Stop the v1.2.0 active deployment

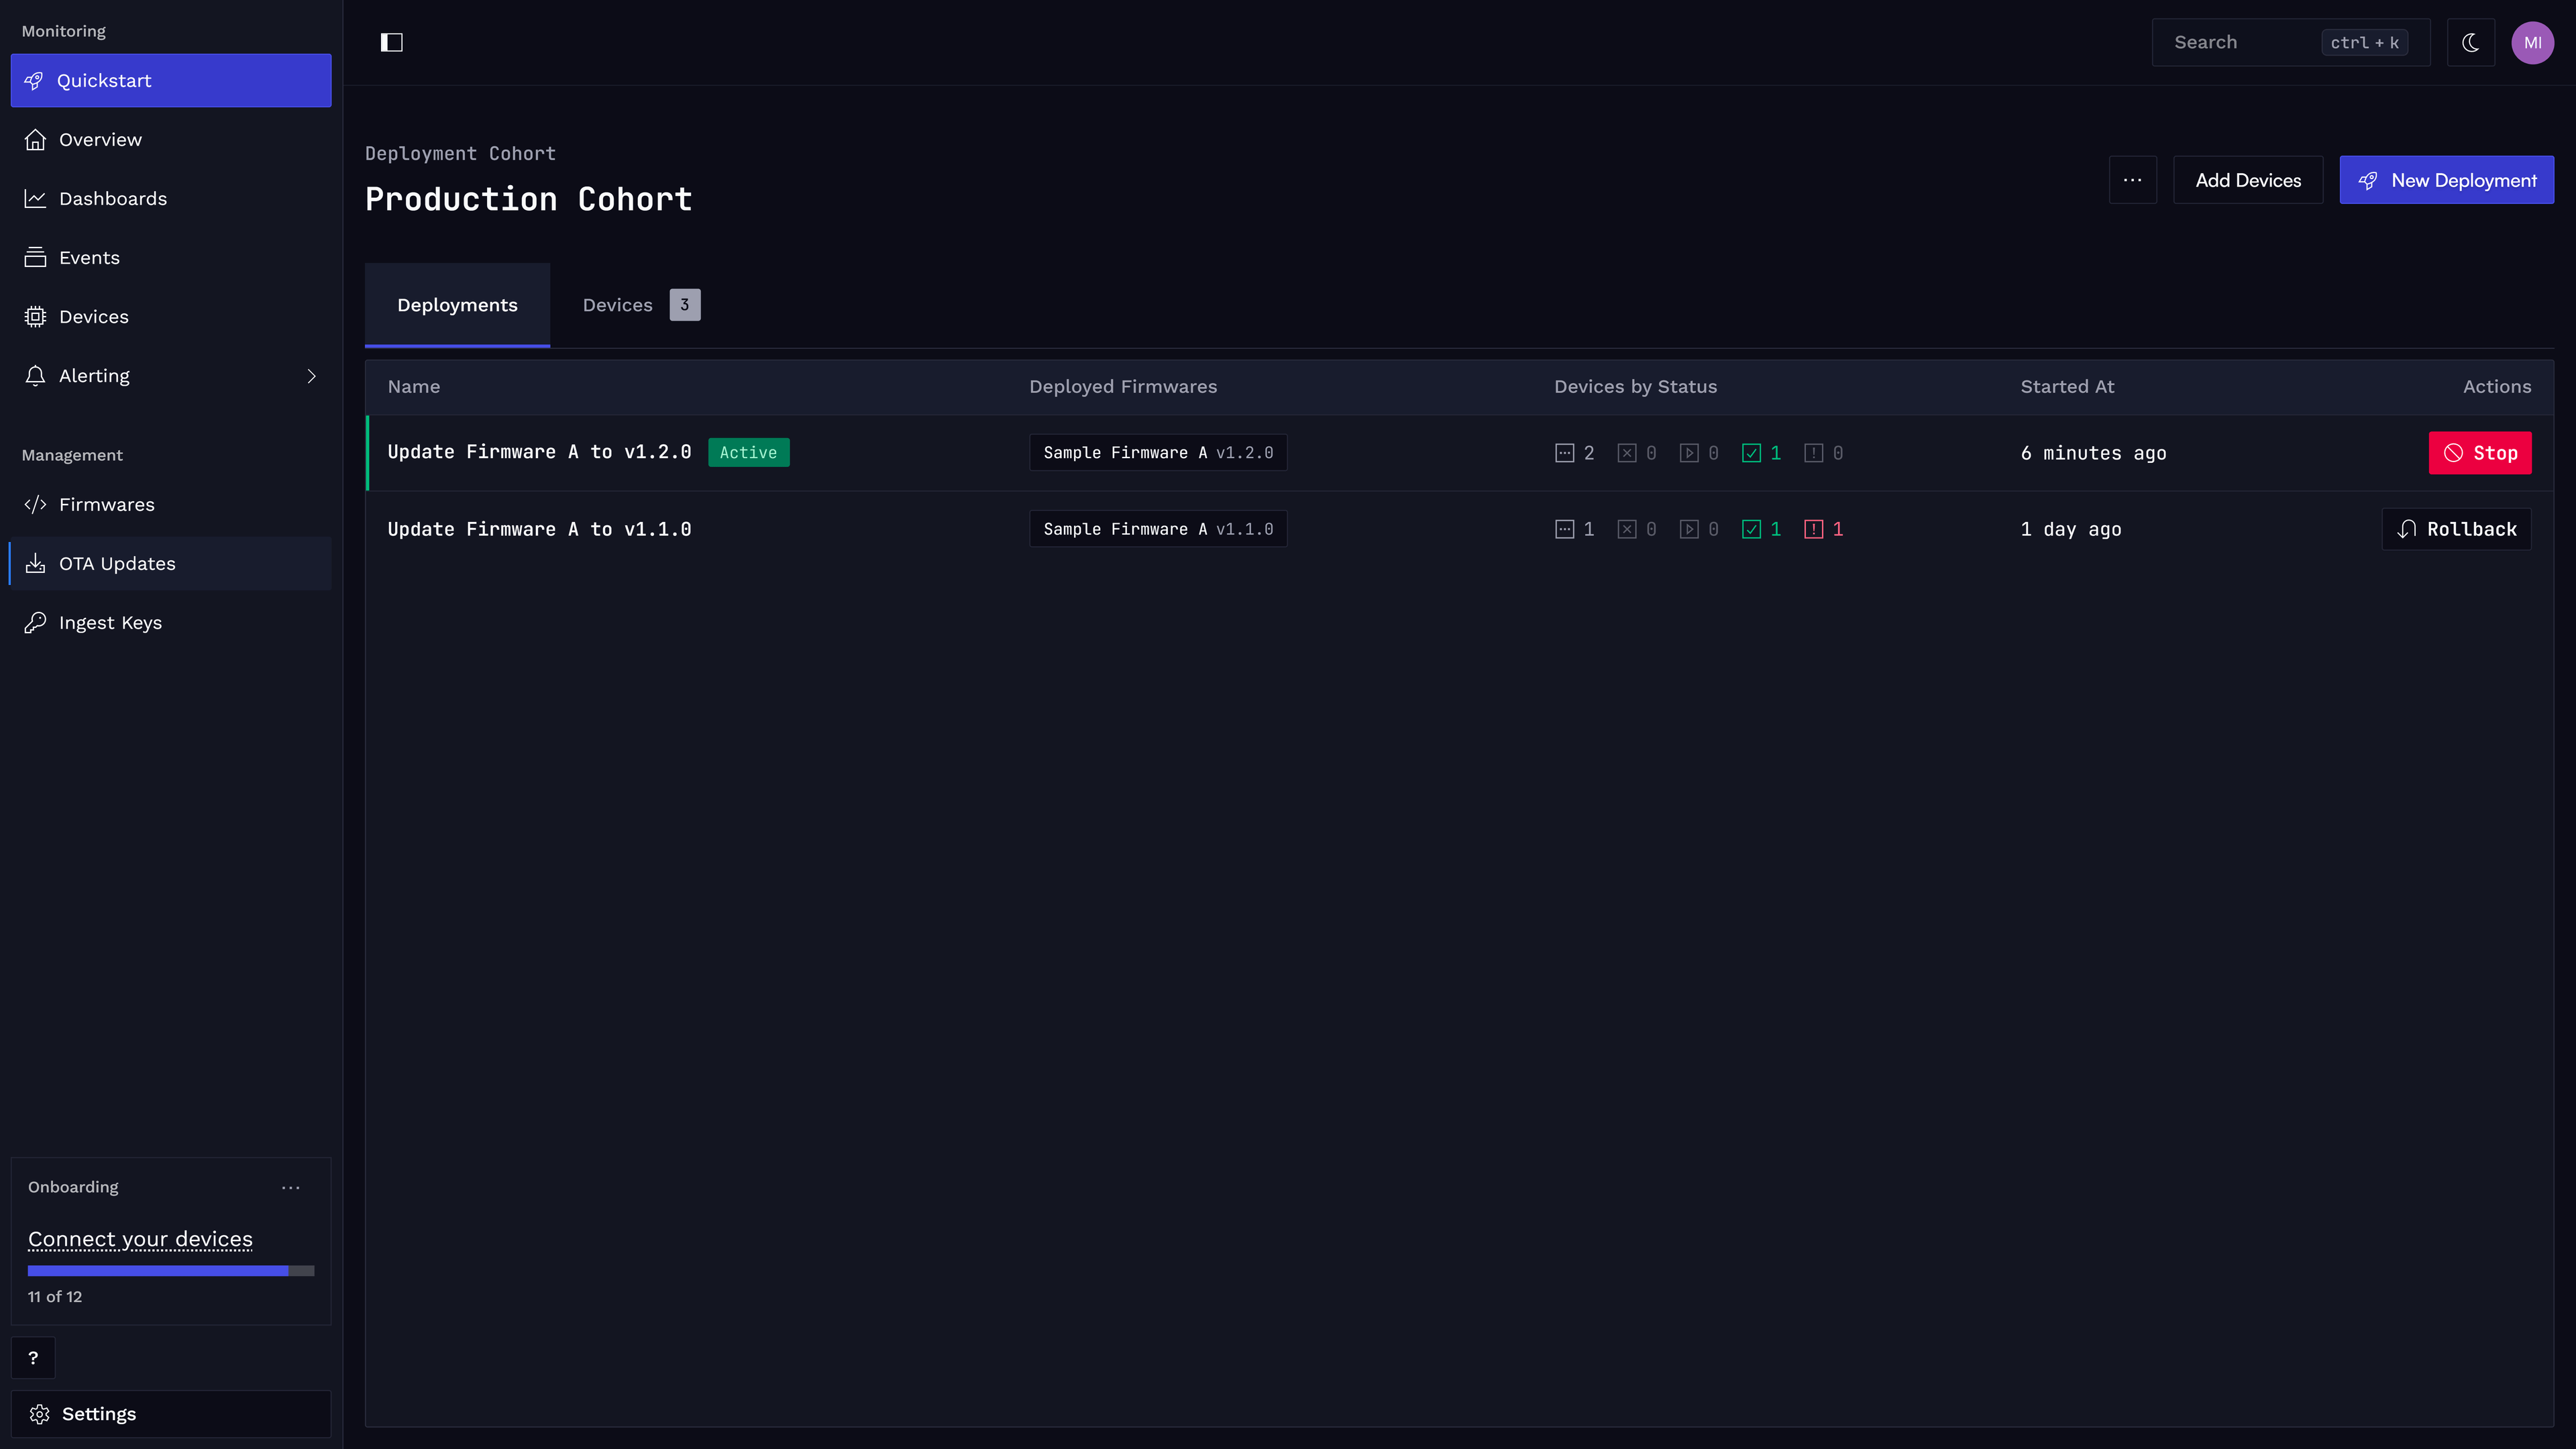2479,453
